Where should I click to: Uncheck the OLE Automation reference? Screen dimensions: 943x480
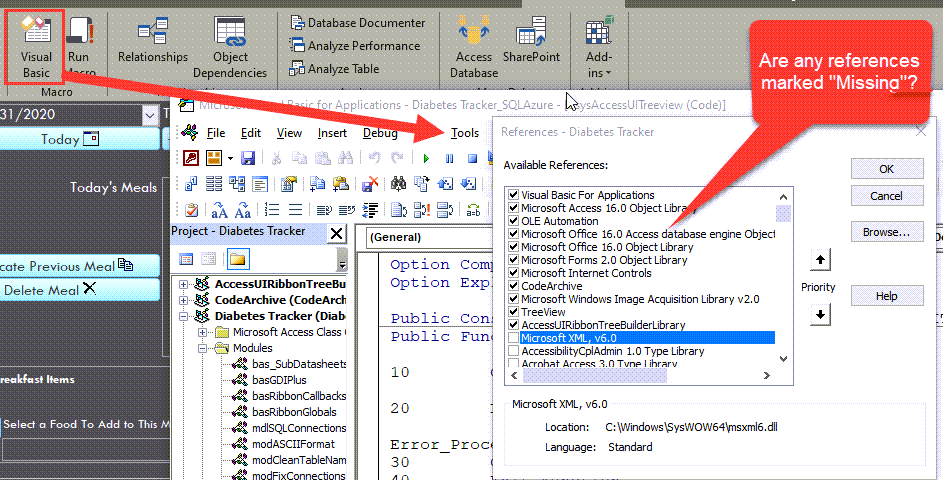[x=514, y=221]
